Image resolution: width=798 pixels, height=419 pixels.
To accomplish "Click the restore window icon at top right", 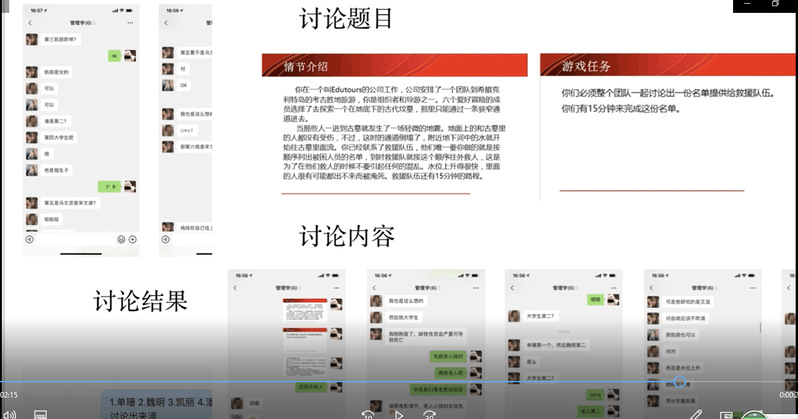I will [775, 5].
